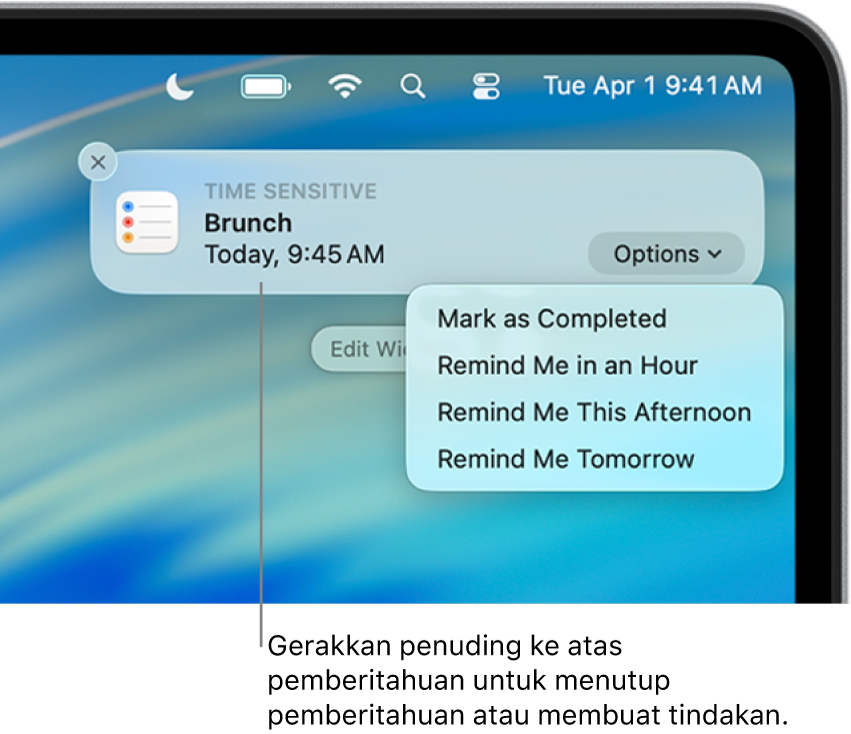
Task: Click the magnifying glass icon
Action: coord(413,86)
